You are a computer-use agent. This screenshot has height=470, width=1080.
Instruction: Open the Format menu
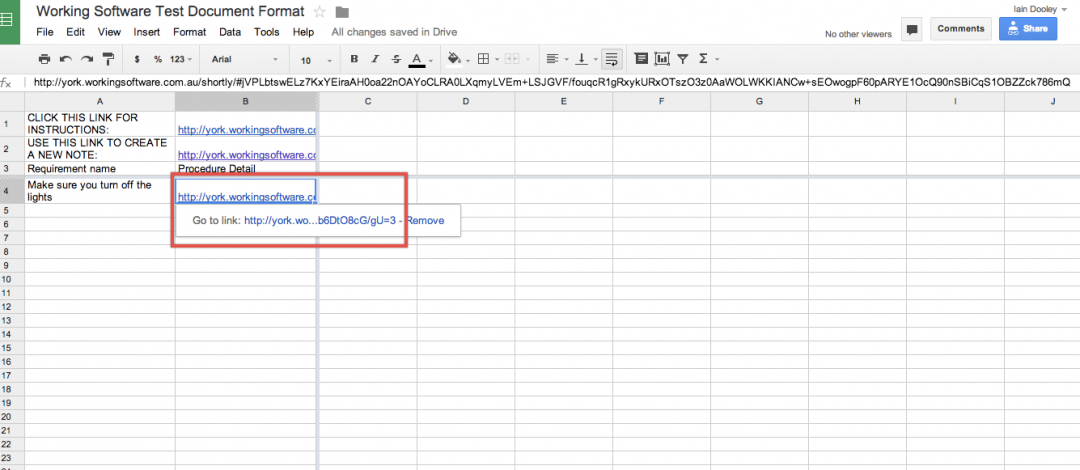[x=189, y=32]
